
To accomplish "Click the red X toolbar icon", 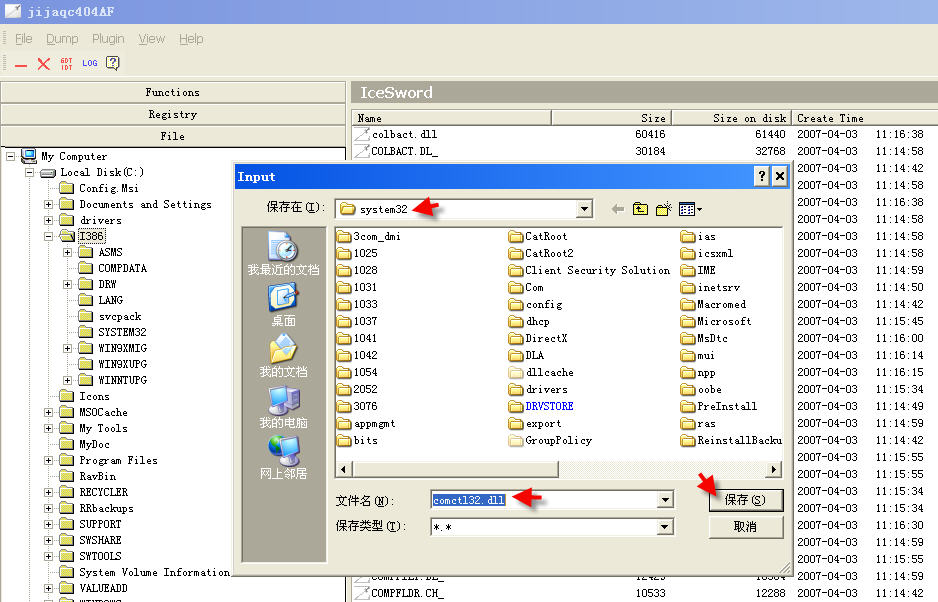I will [44, 63].
